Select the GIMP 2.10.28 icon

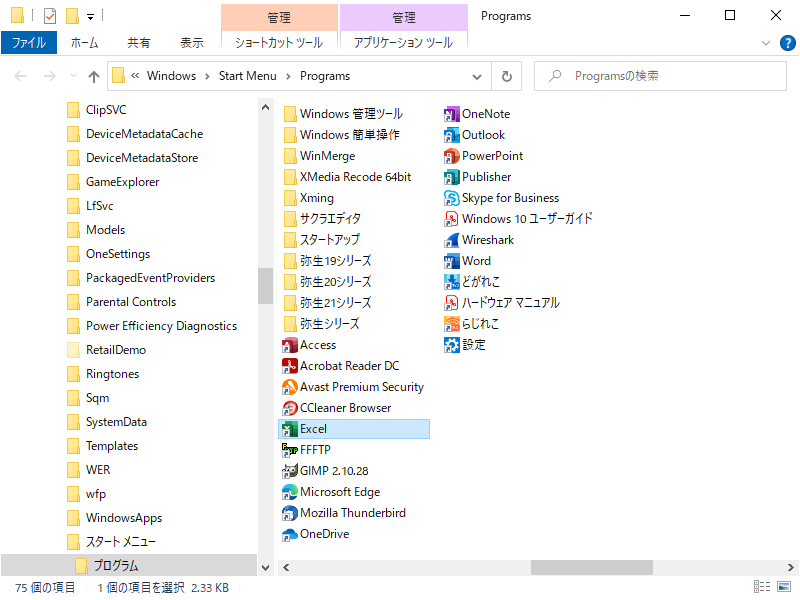(290, 471)
